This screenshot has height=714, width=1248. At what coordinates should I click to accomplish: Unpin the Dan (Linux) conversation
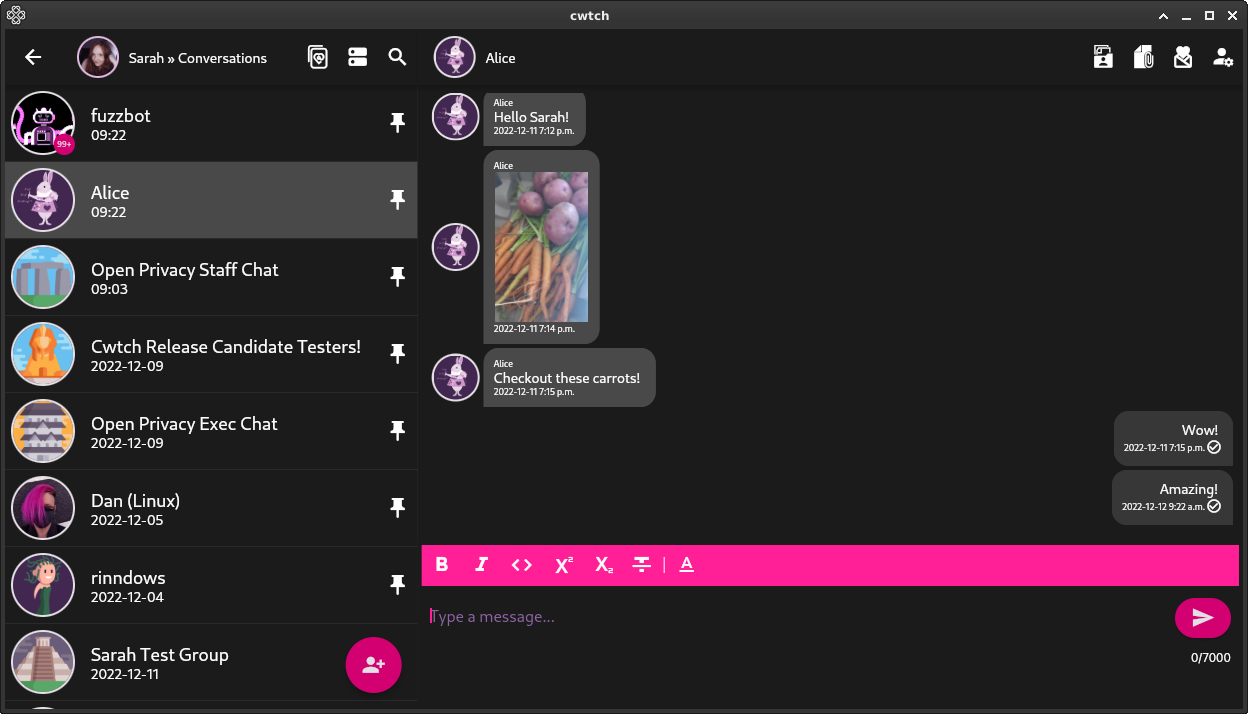pos(398,508)
